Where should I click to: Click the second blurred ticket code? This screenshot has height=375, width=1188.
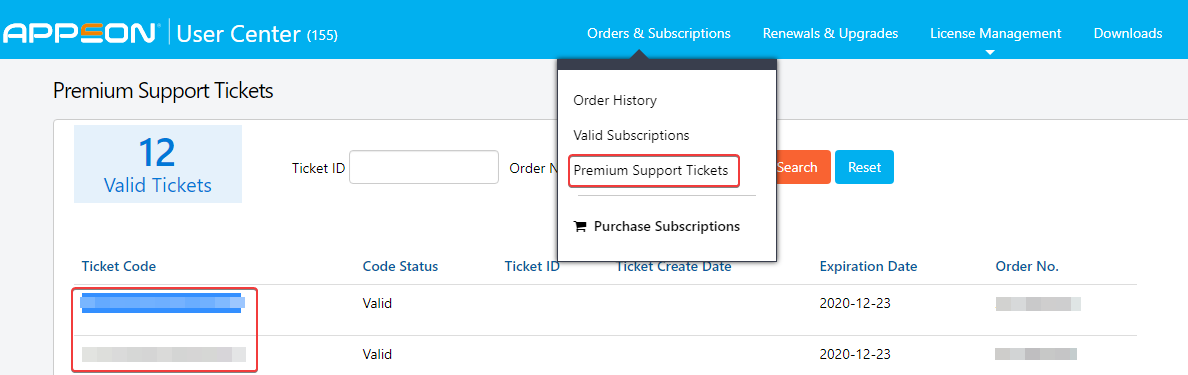(x=164, y=354)
